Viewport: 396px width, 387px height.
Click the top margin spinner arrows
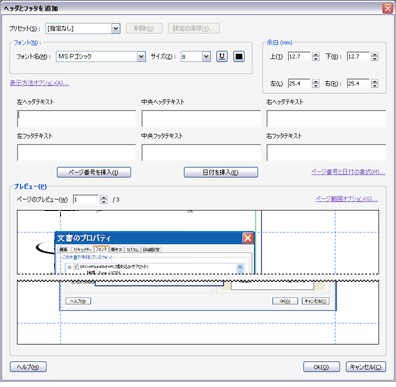coord(316,57)
